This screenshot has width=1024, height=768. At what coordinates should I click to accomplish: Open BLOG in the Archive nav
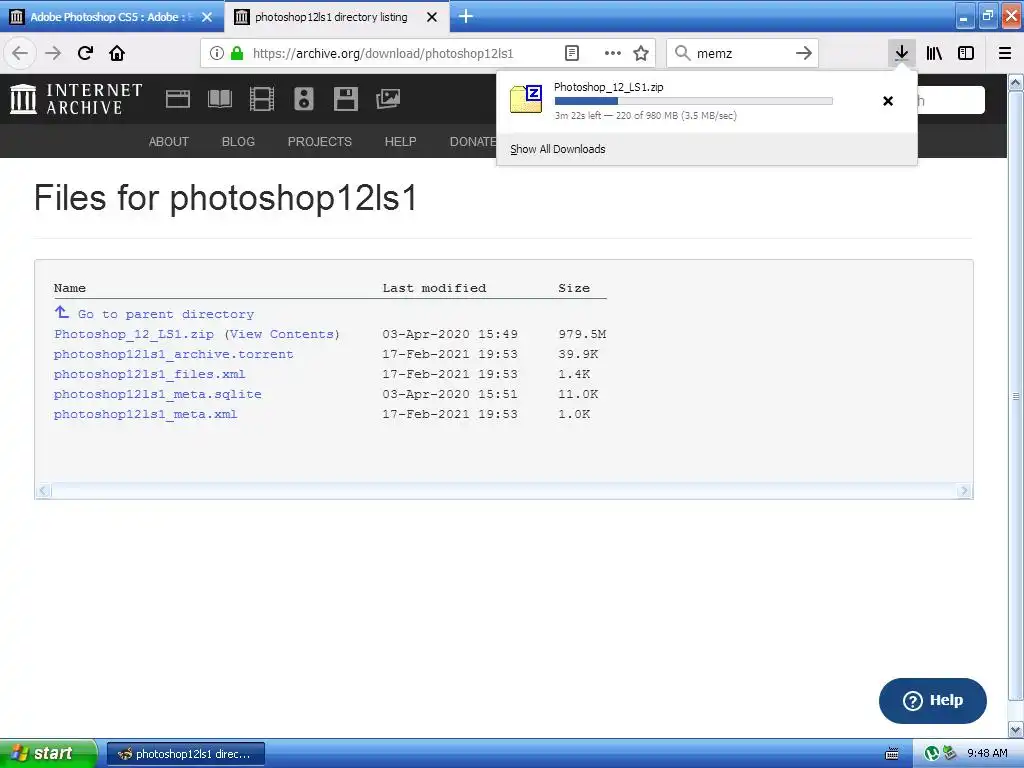[238, 142]
